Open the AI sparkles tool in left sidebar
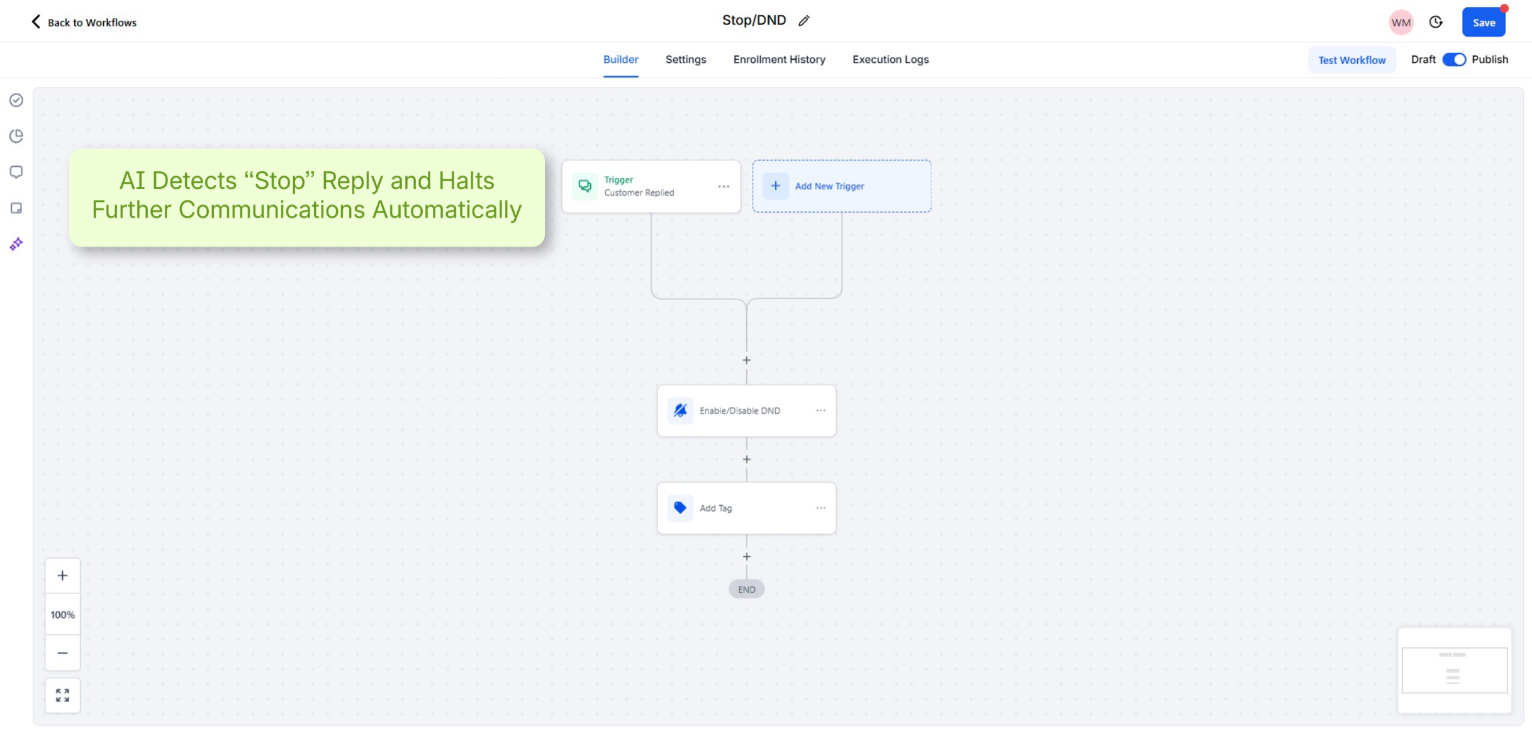Viewport: 1532px width, 733px height. [15, 243]
